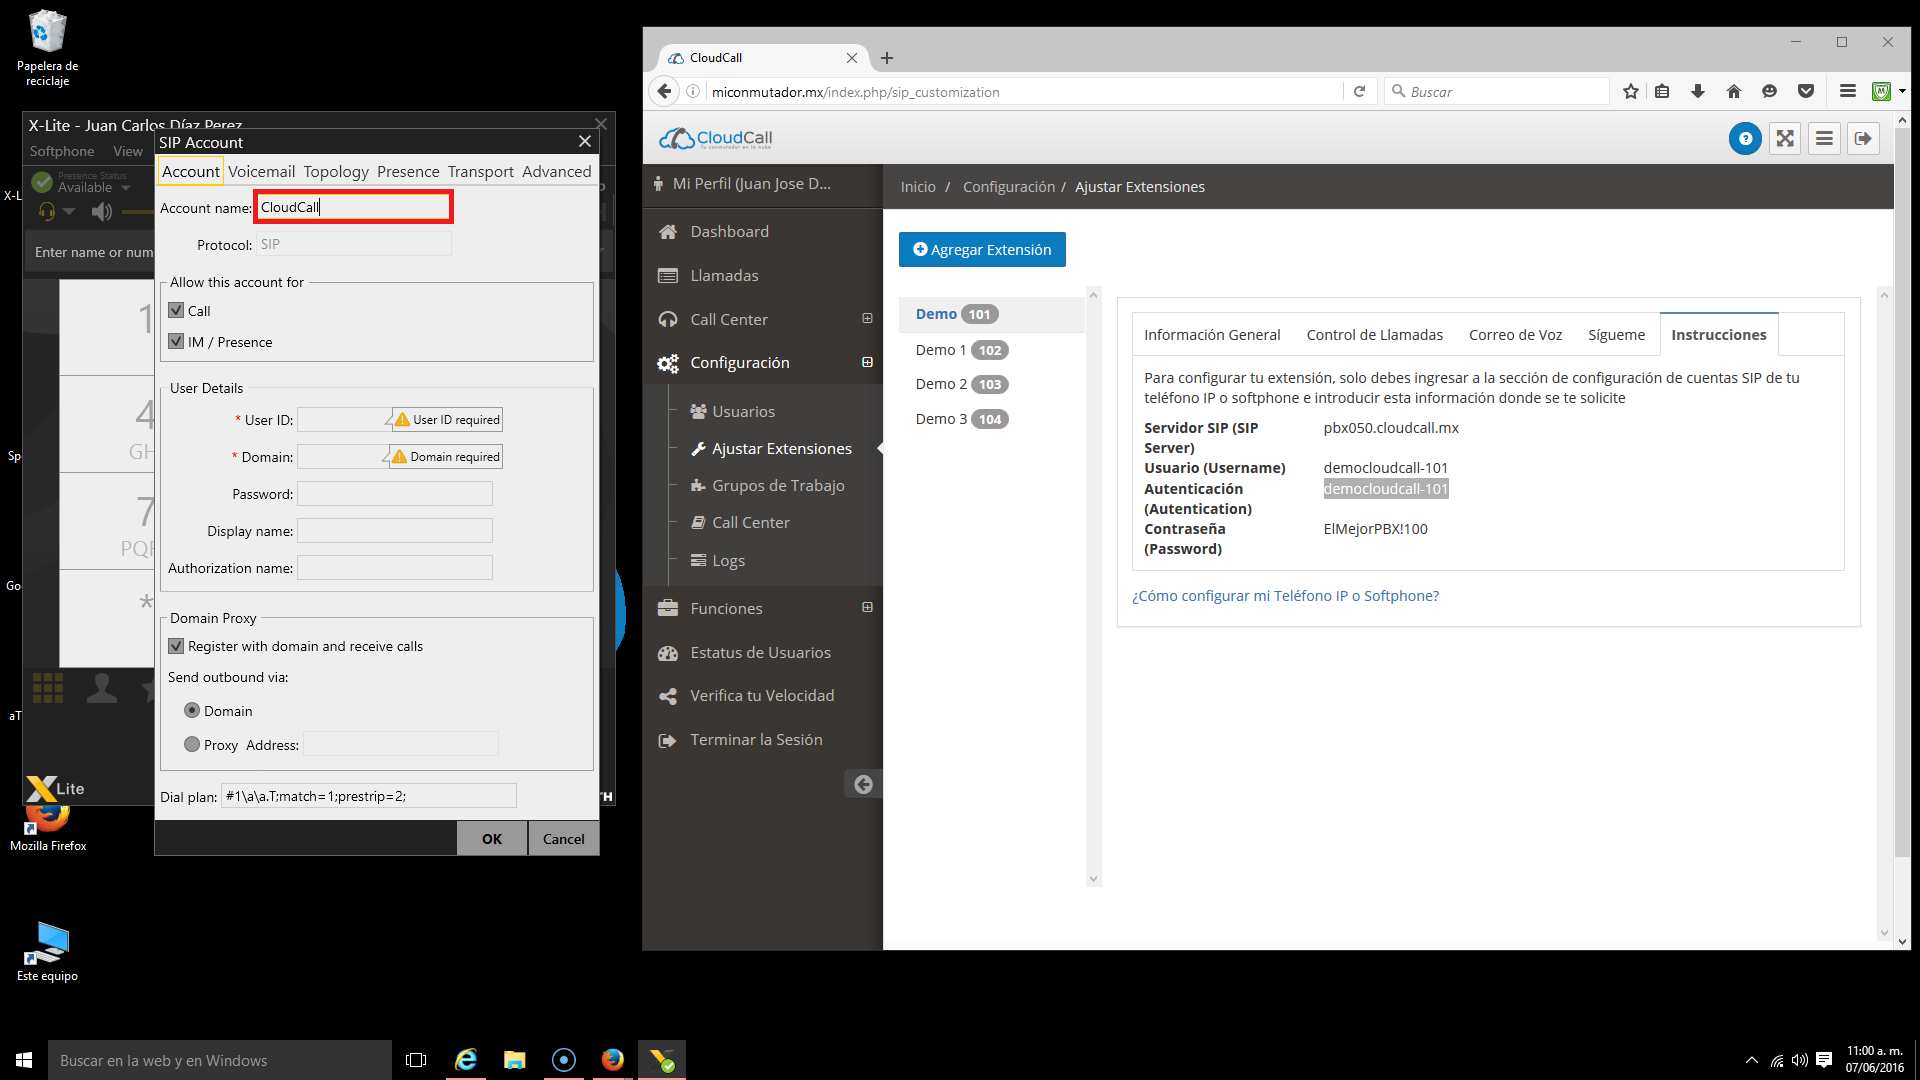Click the logout arrow icon in CloudCall header

[1863, 139]
